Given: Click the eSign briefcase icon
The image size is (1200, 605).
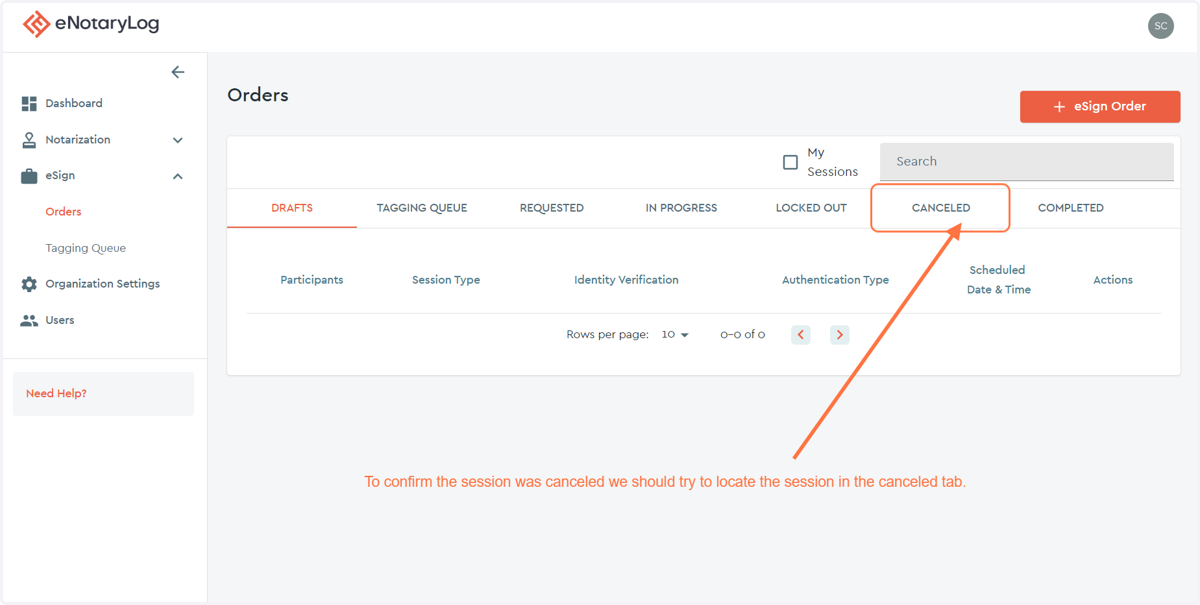Looking at the screenshot, I should point(29,176).
